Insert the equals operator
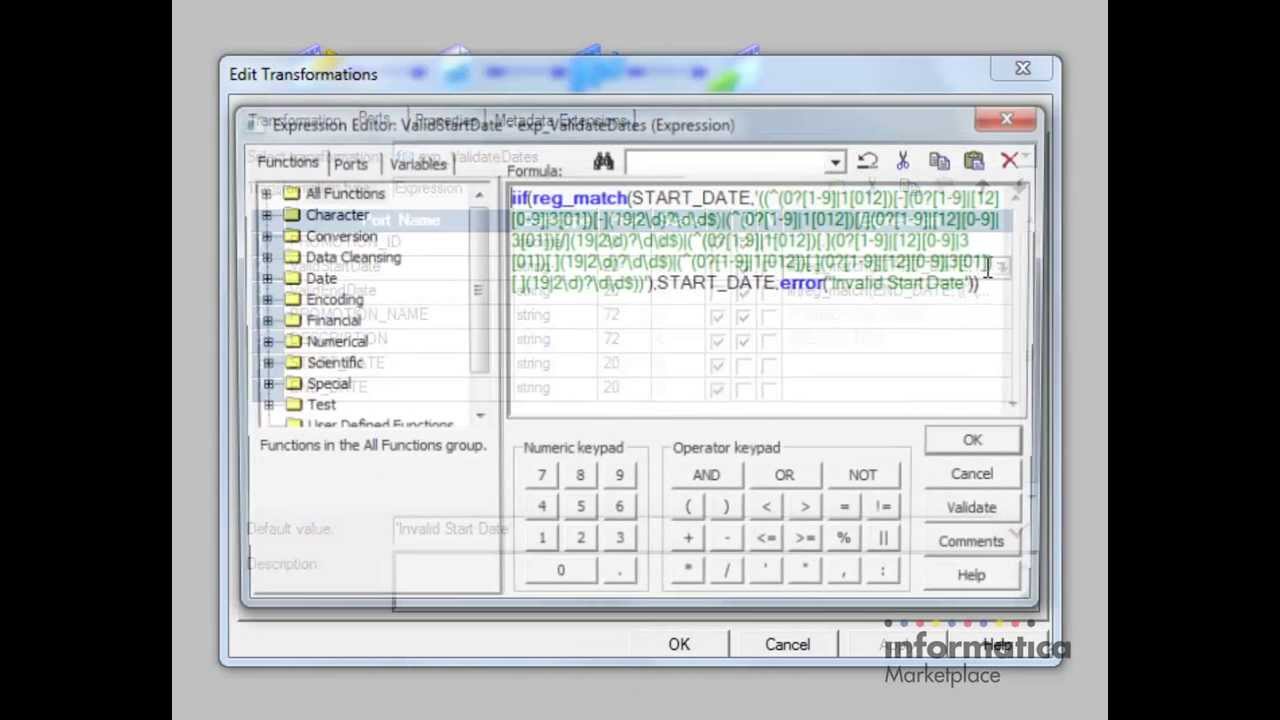 point(844,507)
